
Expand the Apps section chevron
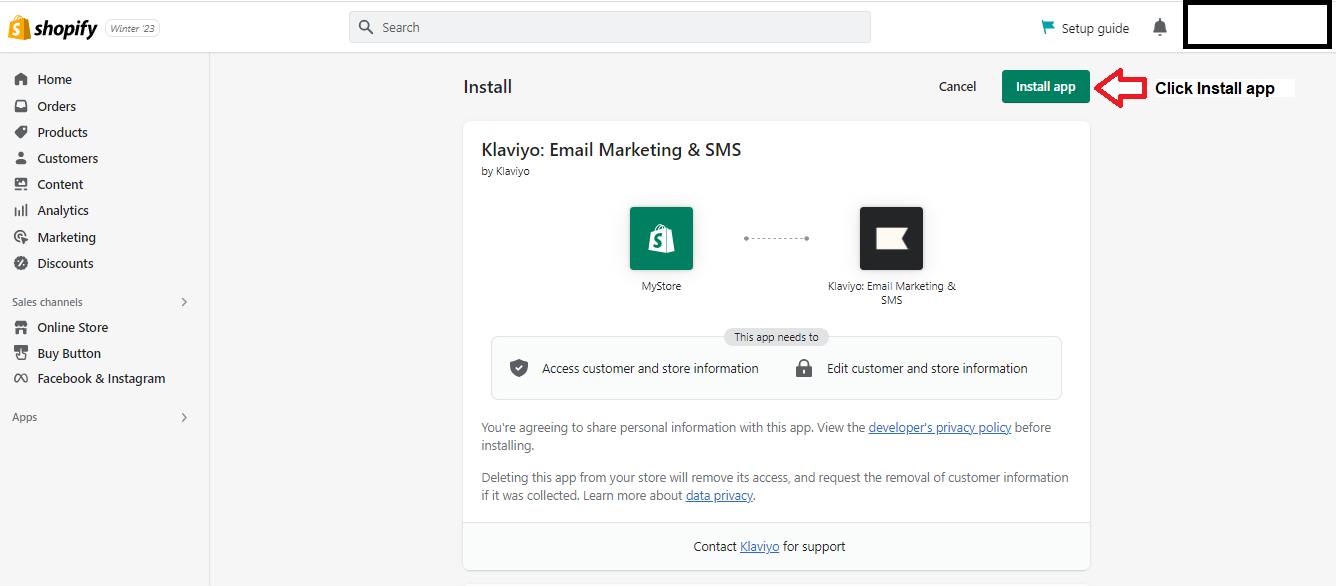184,417
